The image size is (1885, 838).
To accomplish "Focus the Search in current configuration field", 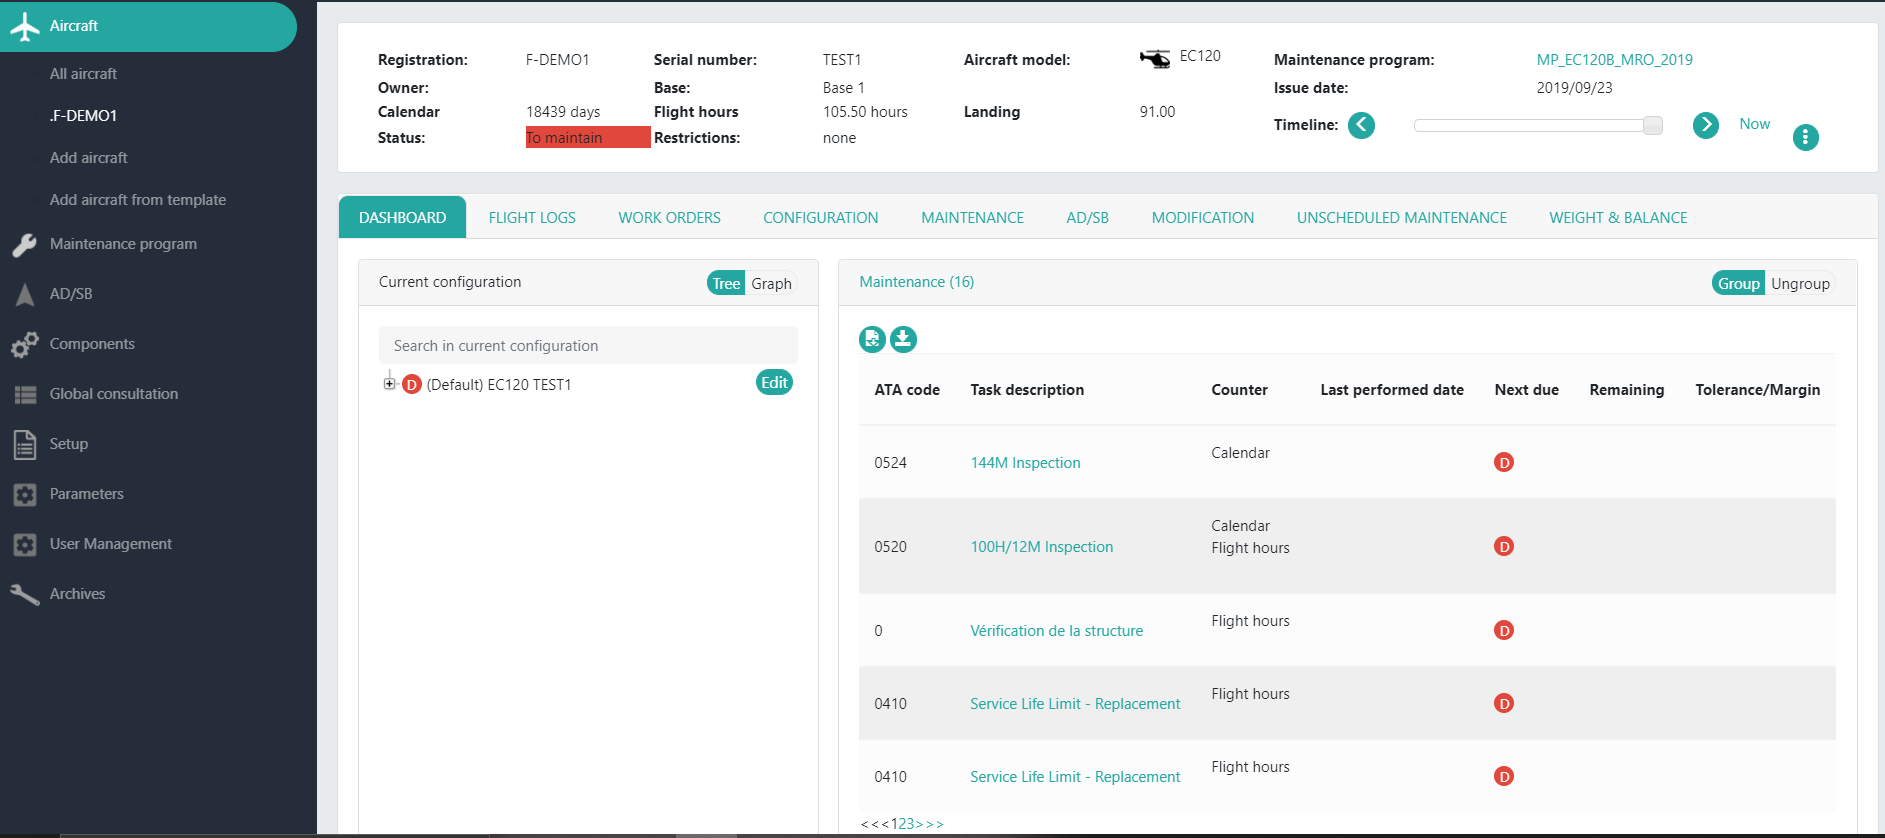I will point(588,345).
